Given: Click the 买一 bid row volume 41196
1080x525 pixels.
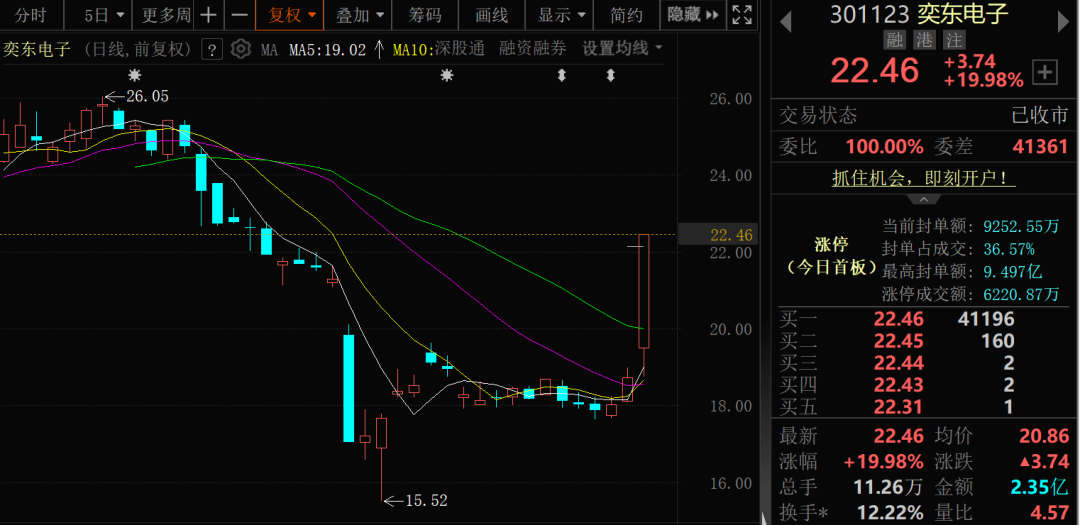Looking at the screenshot, I should pos(986,319).
